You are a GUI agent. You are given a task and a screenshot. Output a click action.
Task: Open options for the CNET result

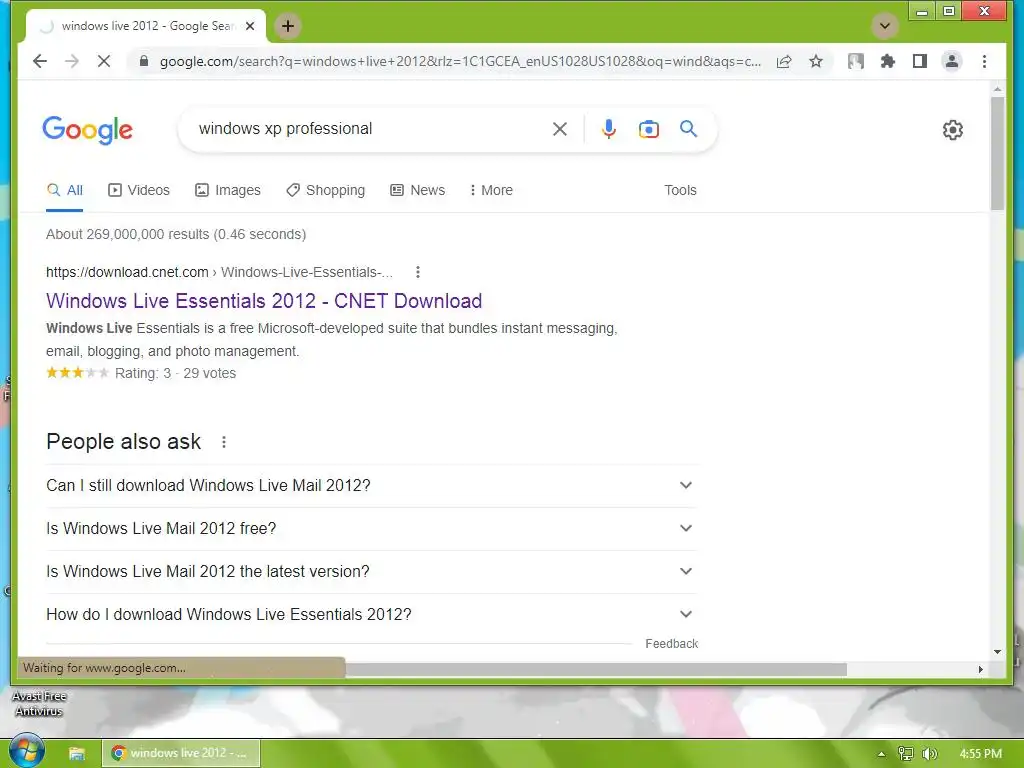coord(418,272)
